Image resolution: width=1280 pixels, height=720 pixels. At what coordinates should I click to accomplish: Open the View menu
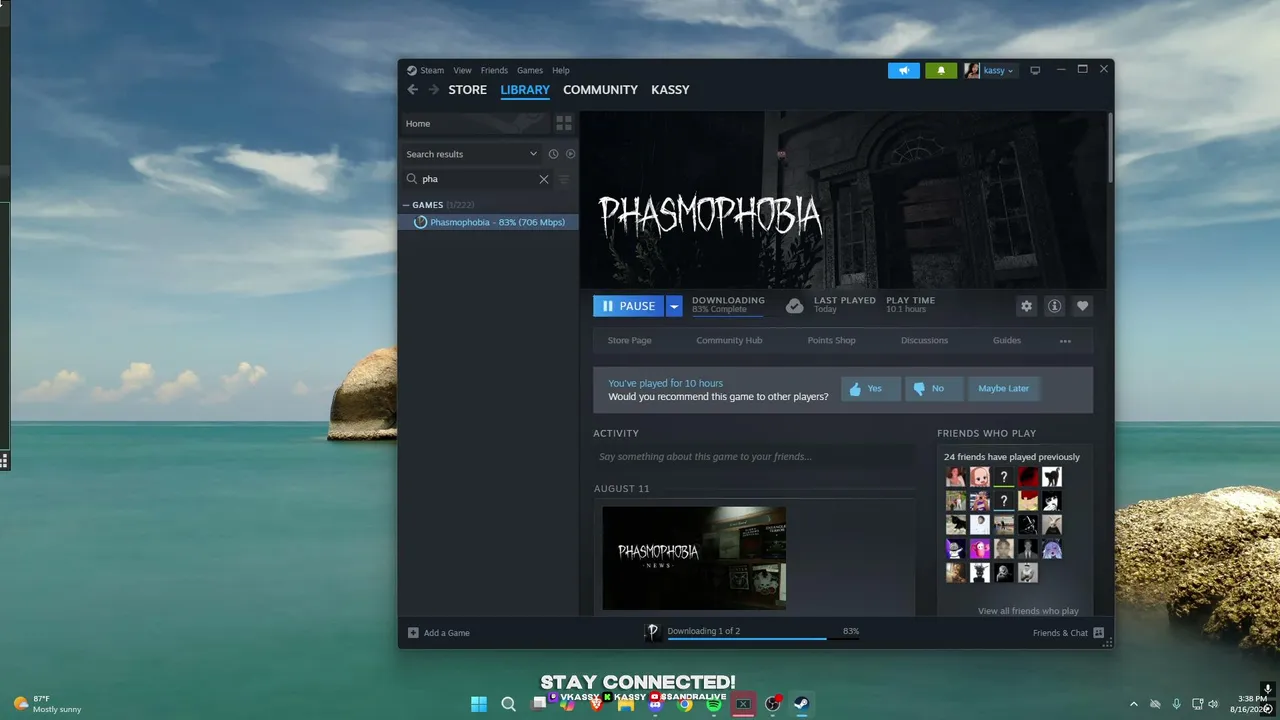tap(462, 70)
